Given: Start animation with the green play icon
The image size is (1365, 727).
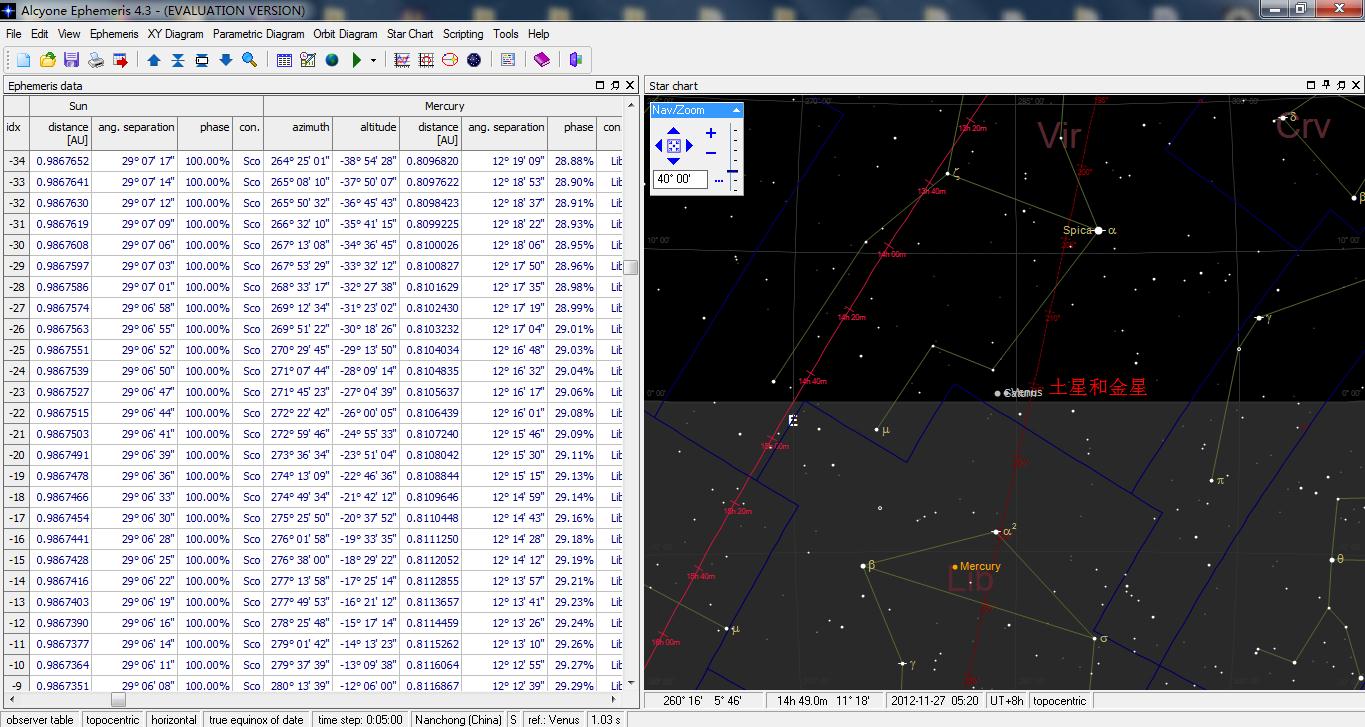Looking at the screenshot, I should 357,60.
